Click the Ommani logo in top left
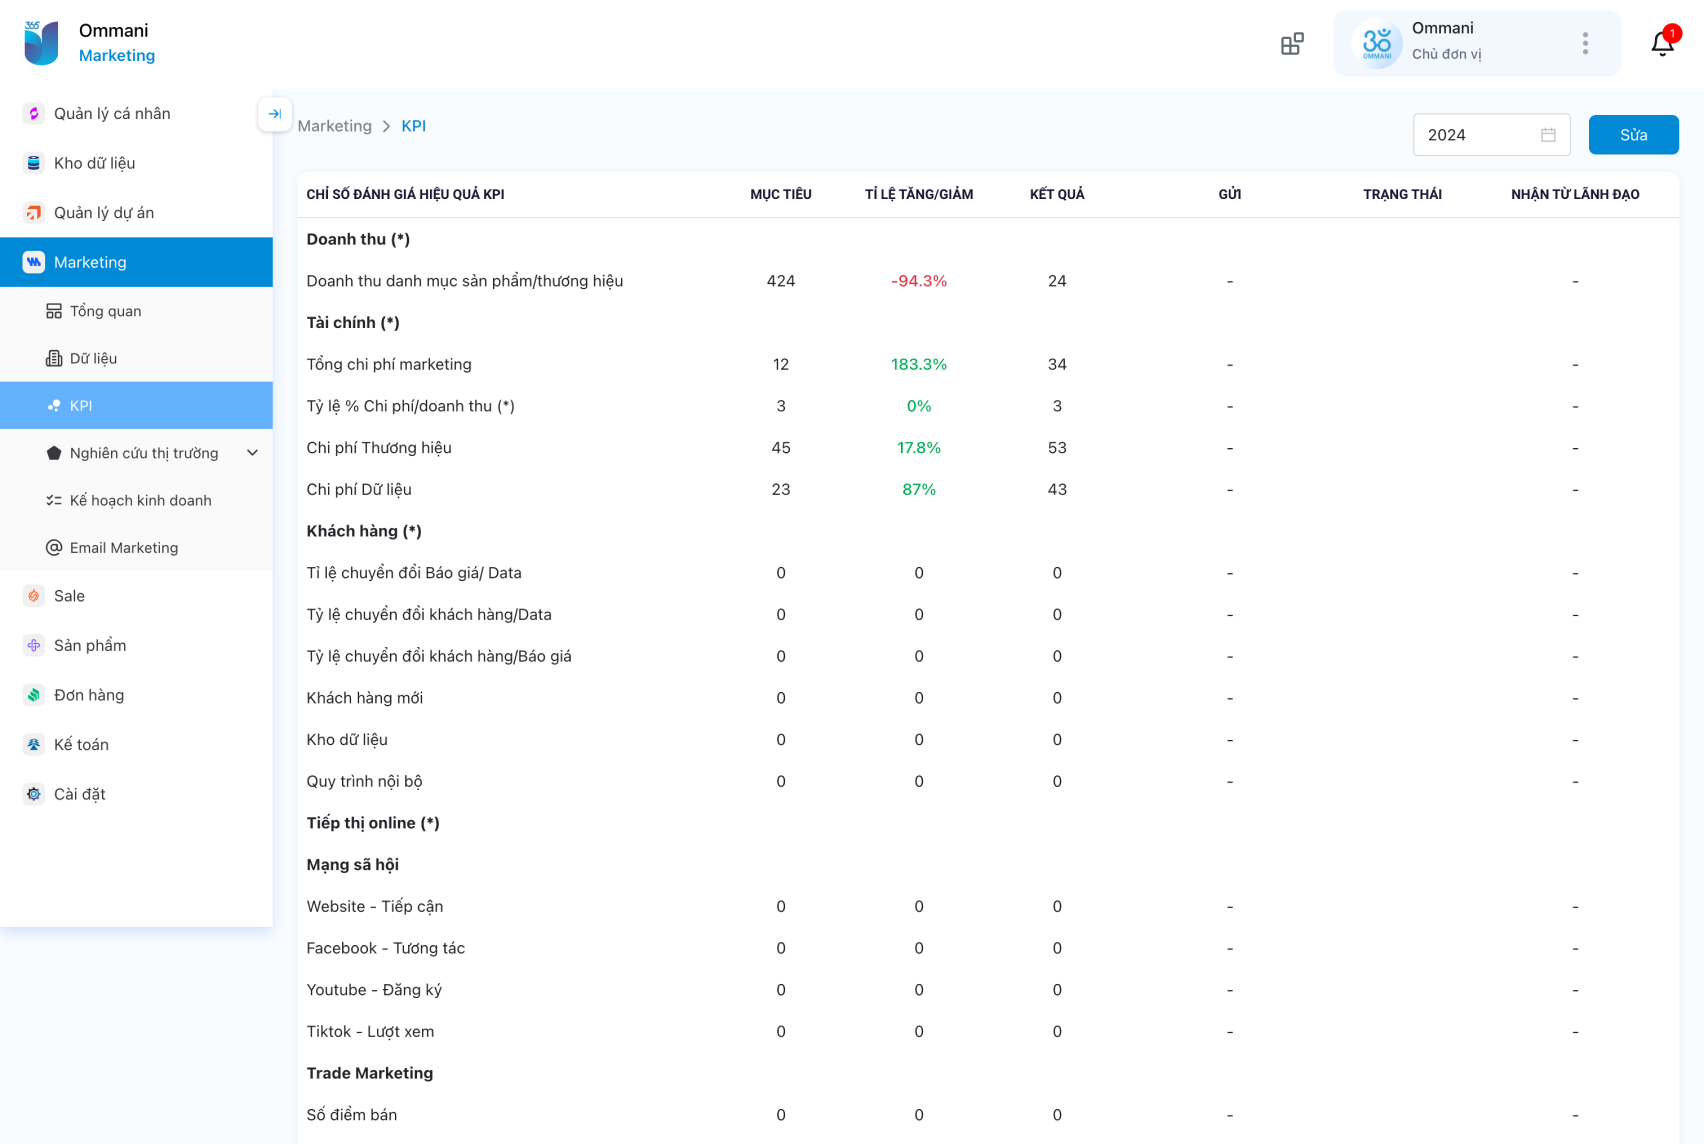Image resolution: width=1704 pixels, height=1144 pixels. (42, 43)
